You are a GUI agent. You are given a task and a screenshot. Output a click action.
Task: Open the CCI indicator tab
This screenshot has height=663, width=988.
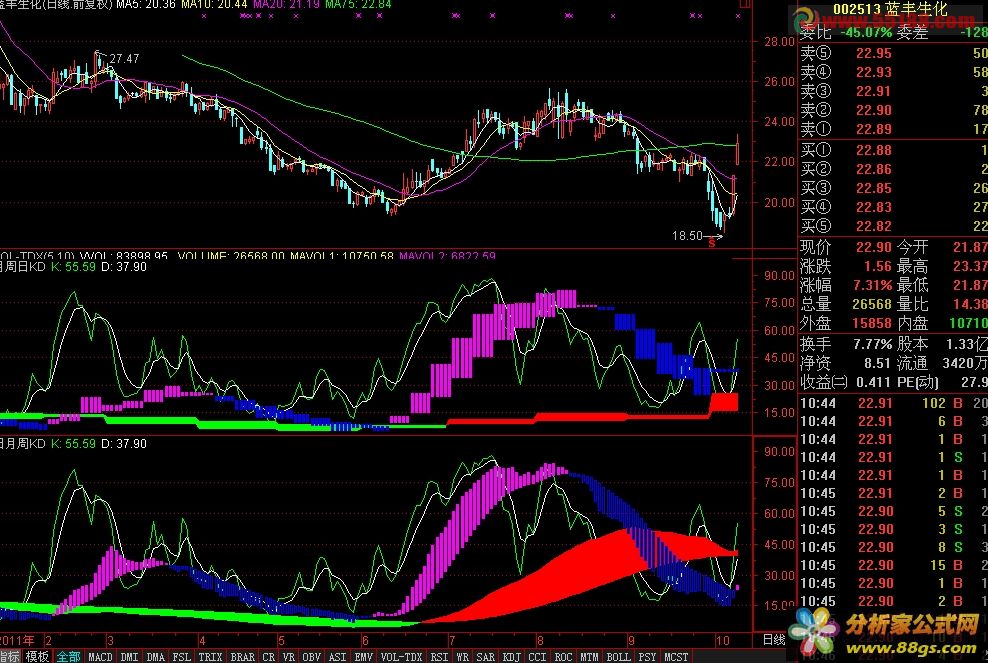pyautogui.click(x=537, y=656)
